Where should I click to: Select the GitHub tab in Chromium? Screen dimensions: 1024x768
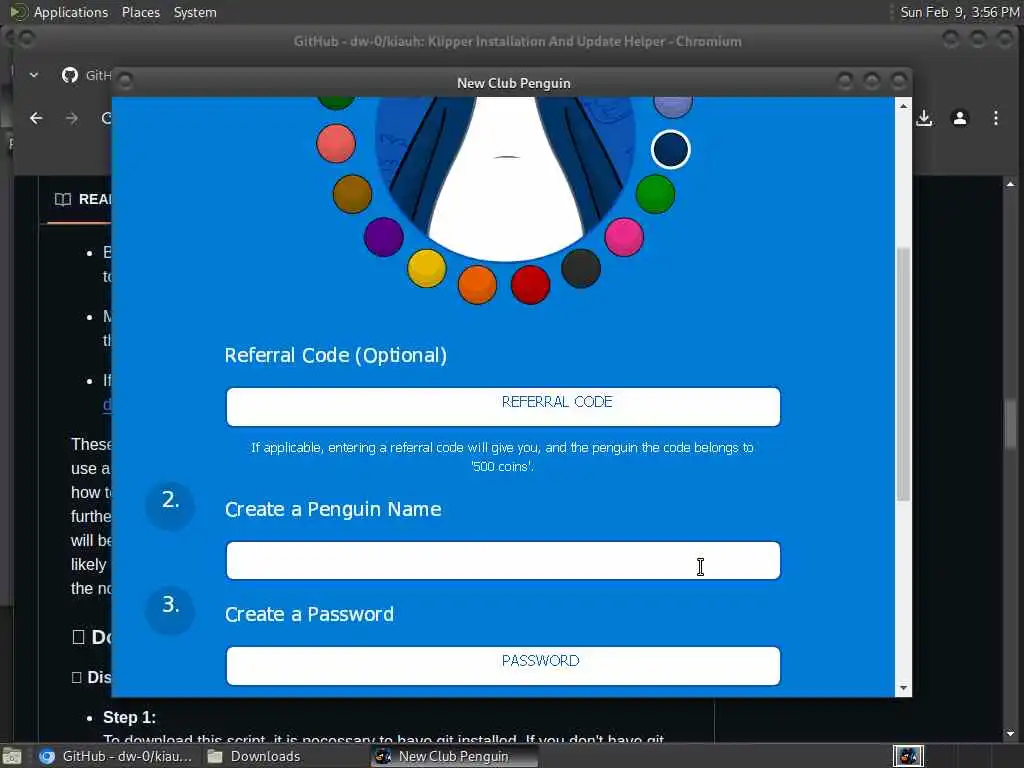point(86,75)
